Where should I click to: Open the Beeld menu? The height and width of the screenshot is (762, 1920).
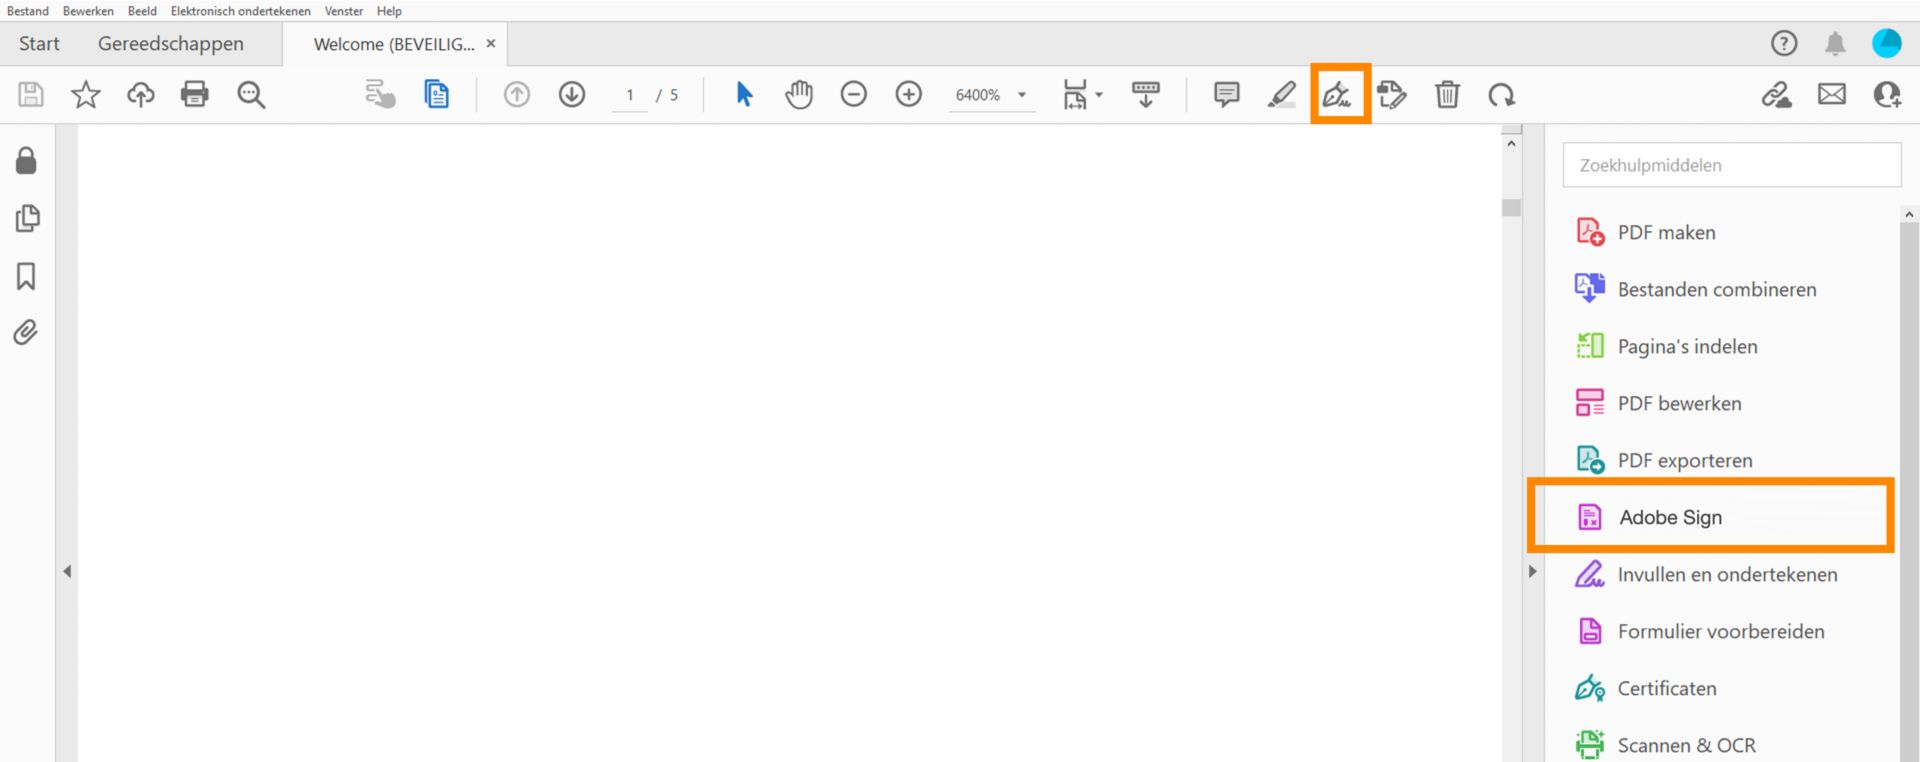coord(142,11)
